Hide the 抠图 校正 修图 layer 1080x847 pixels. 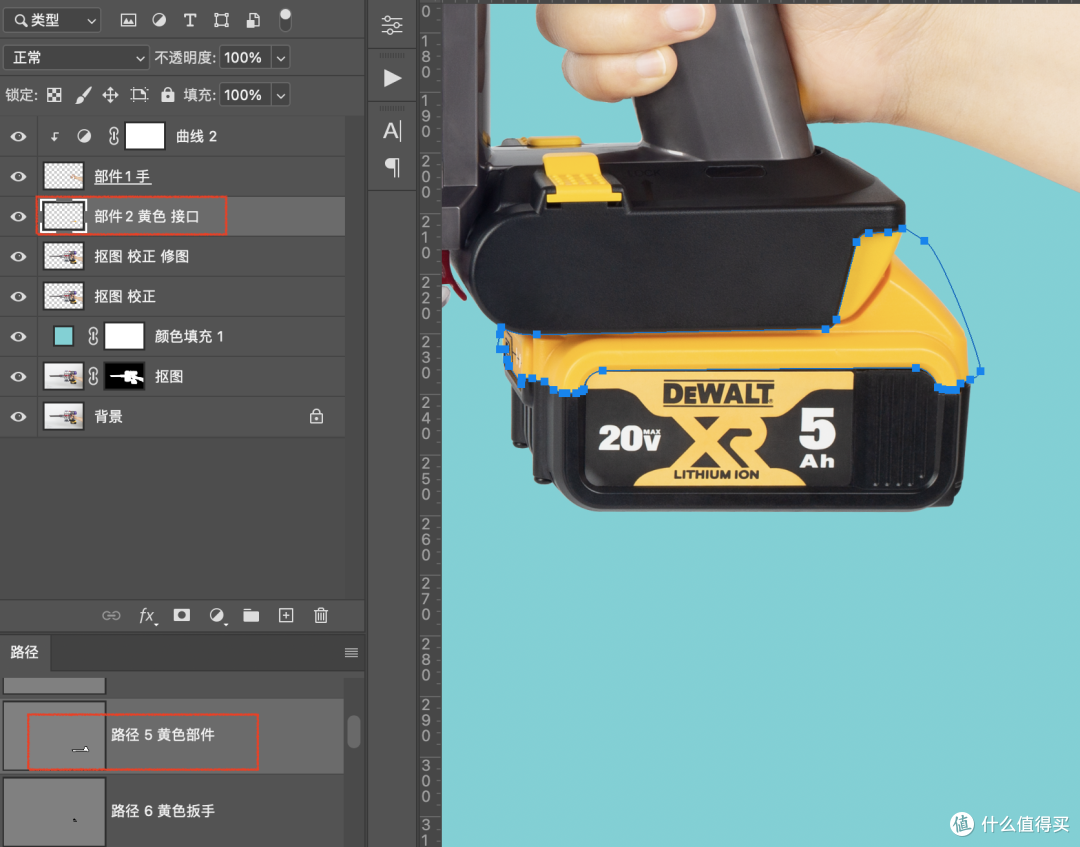(x=18, y=256)
